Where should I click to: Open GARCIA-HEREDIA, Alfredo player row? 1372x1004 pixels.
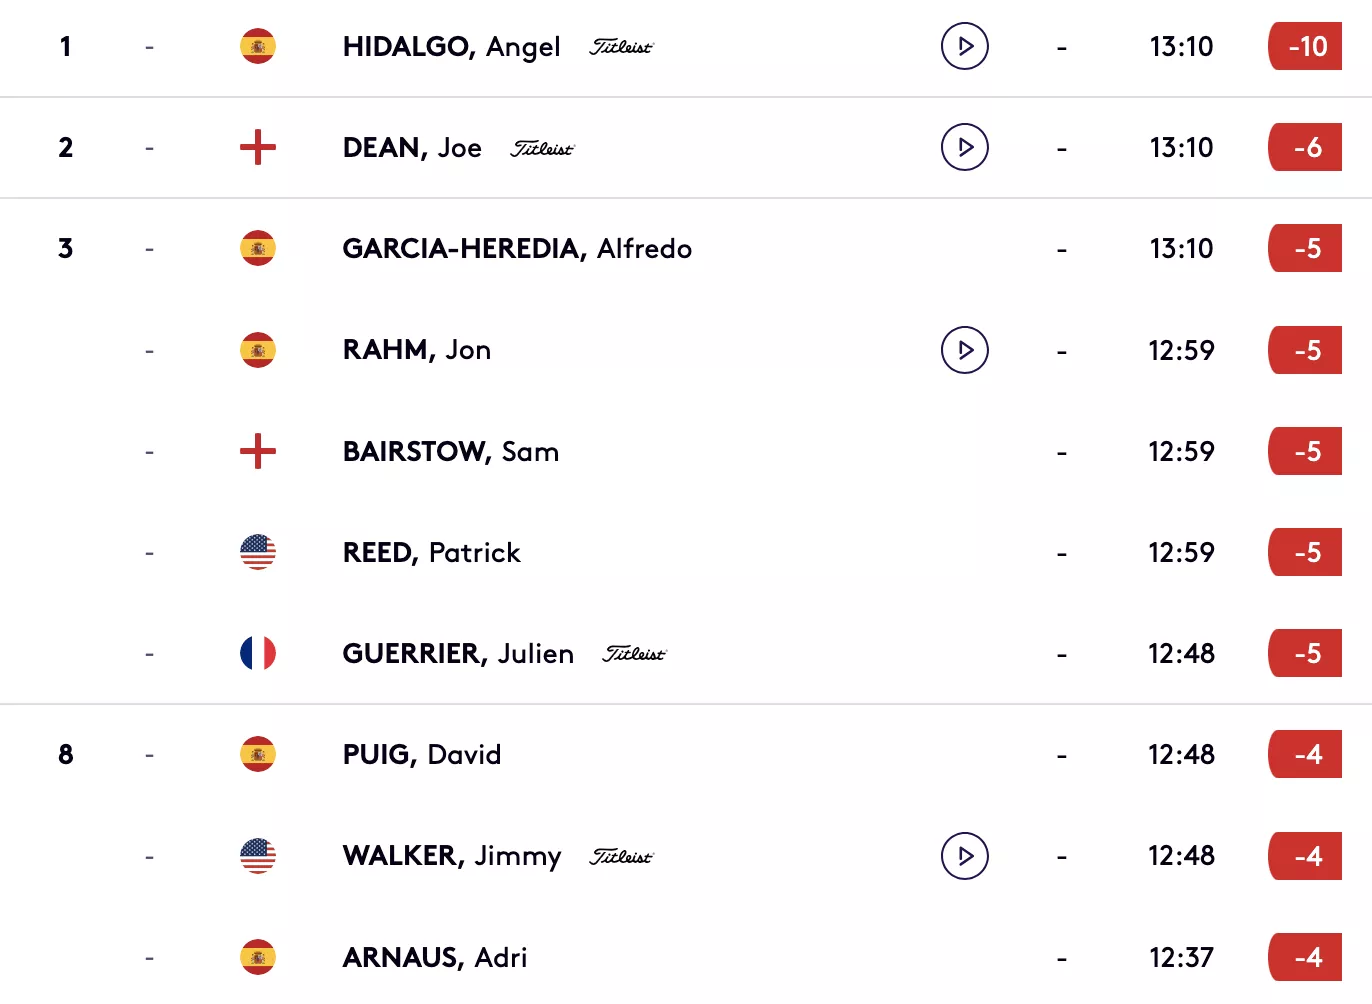(686, 248)
